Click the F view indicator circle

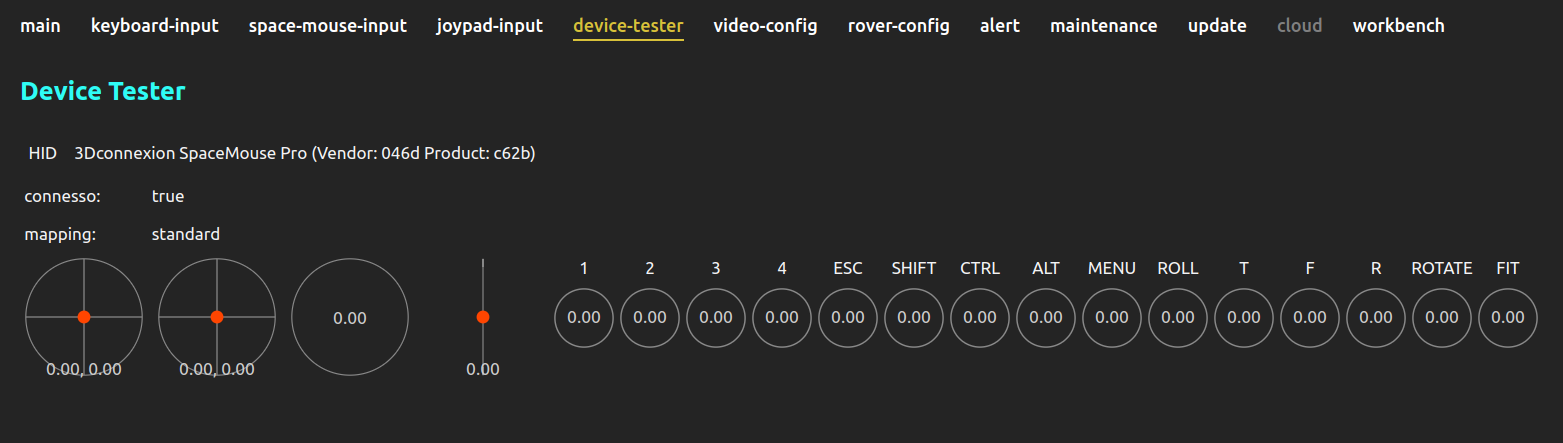pyautogui.click(x=1310, y=317)
